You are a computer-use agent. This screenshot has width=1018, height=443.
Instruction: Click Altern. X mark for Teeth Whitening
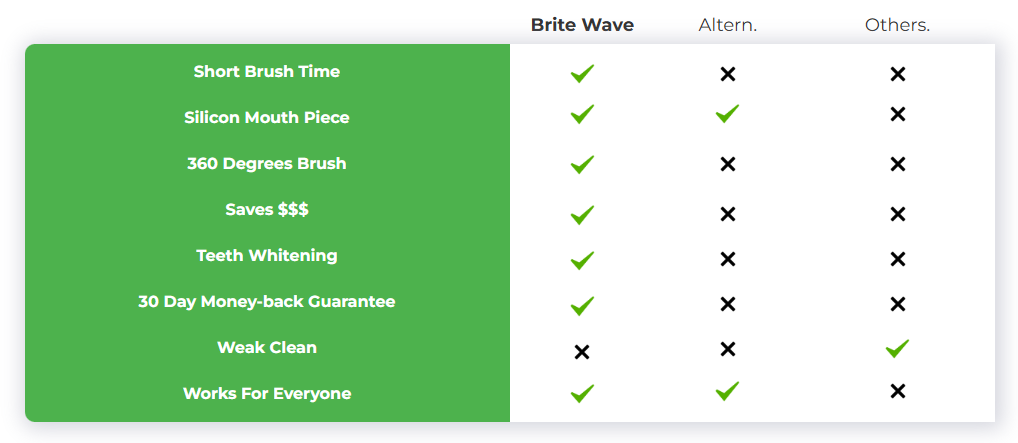tap(728, 260)
